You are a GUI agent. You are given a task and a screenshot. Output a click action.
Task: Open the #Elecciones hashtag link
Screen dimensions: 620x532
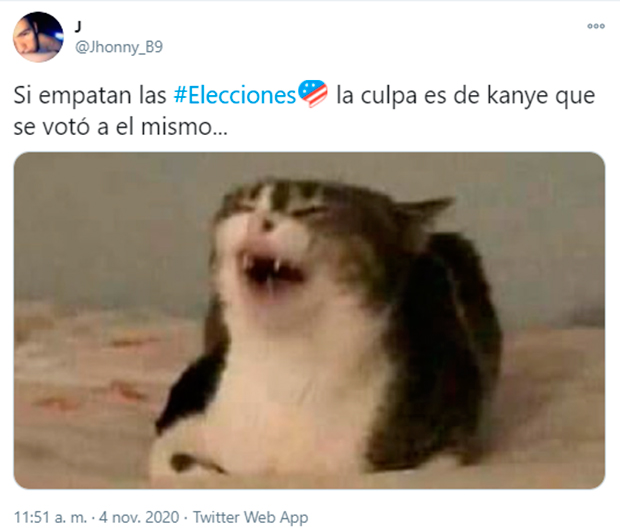pyautogui.click(x=235, y=95)
